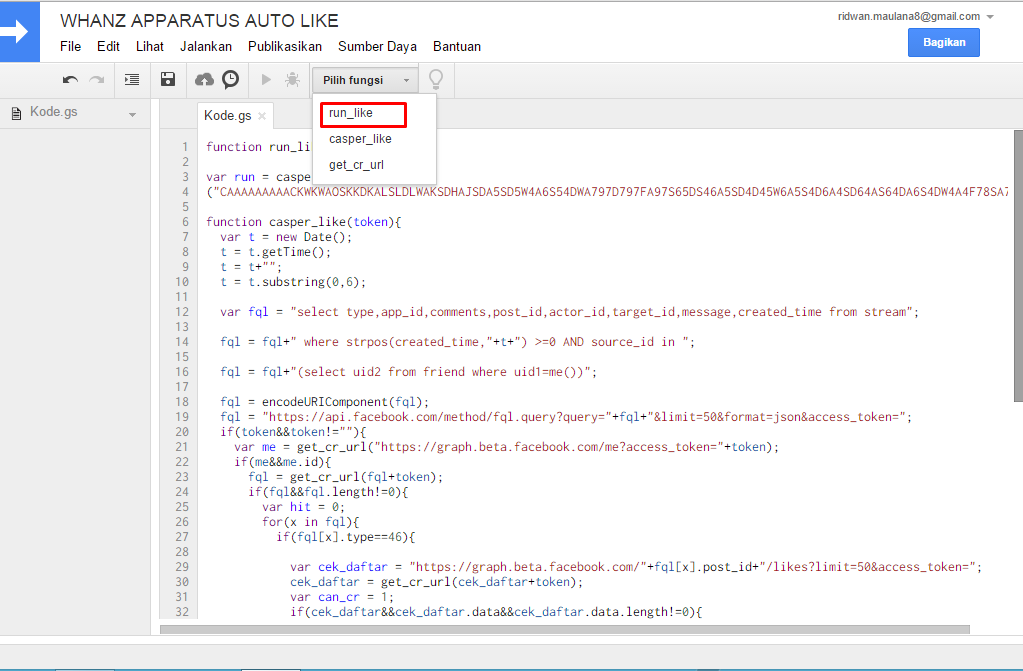Click the project title WHANZ APPARATUS AUTO LIKE
Image resolution: width=1023 pixels, height=671 pixels.
click(x=199, y=21)
